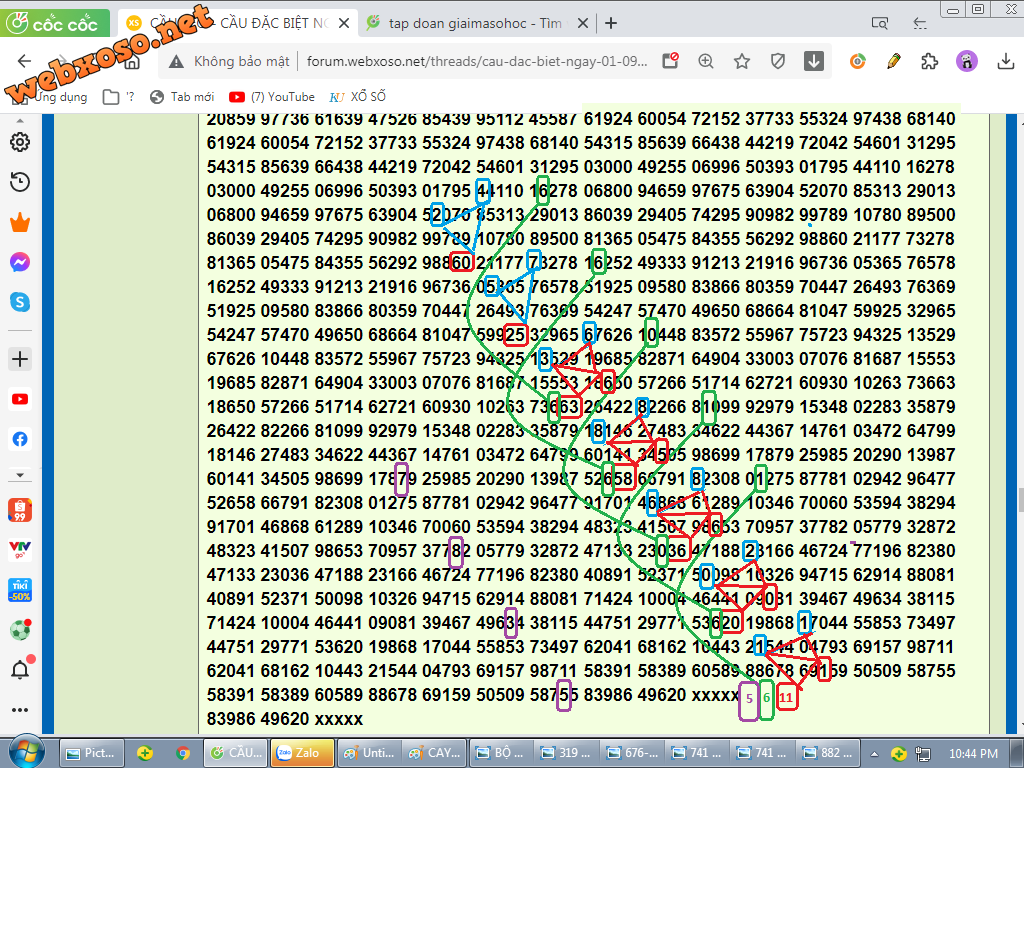Toggle the shield ad-block icon

tap(778, 62)
